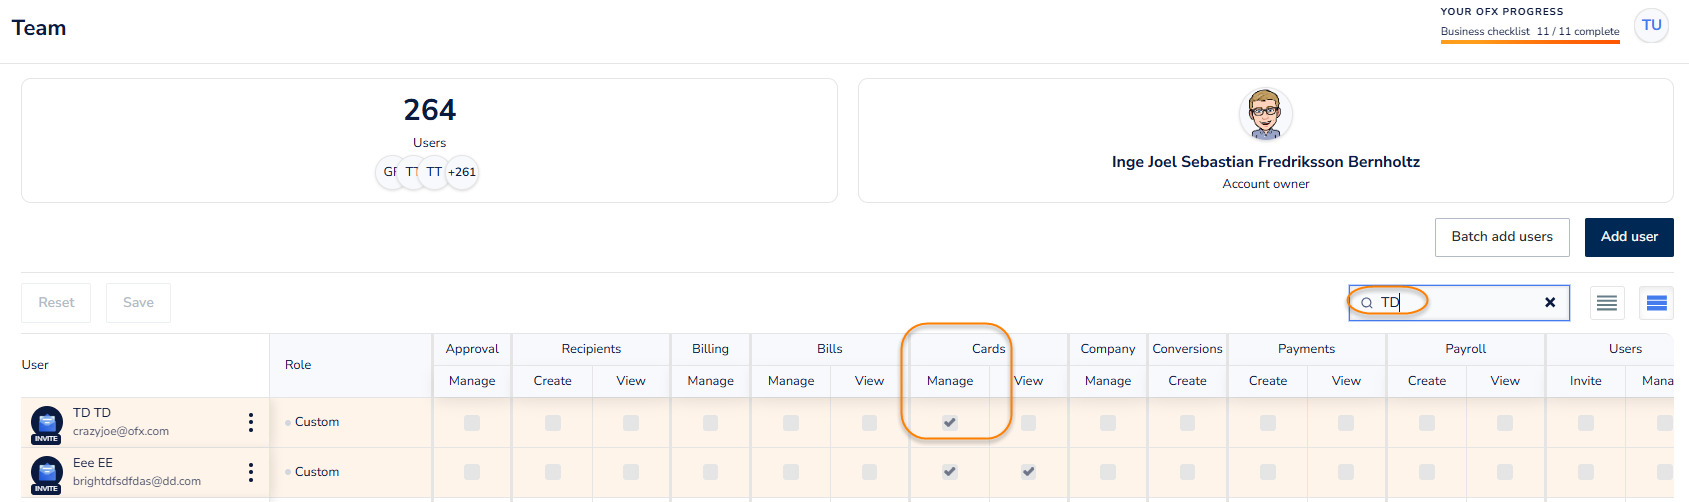The image size is (1689, 502).
Task: Click account owner avatar picture
Action: [1265, 115]
